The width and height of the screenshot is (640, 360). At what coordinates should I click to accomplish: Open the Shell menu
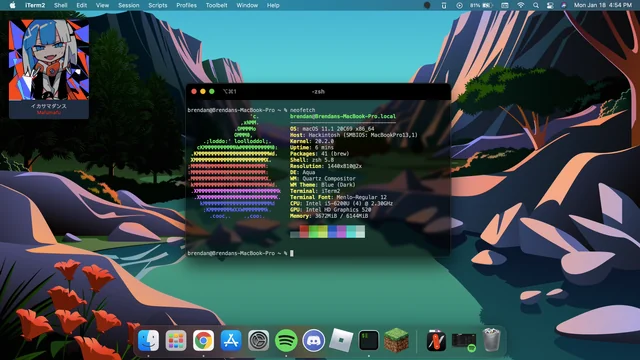[60, 5]
